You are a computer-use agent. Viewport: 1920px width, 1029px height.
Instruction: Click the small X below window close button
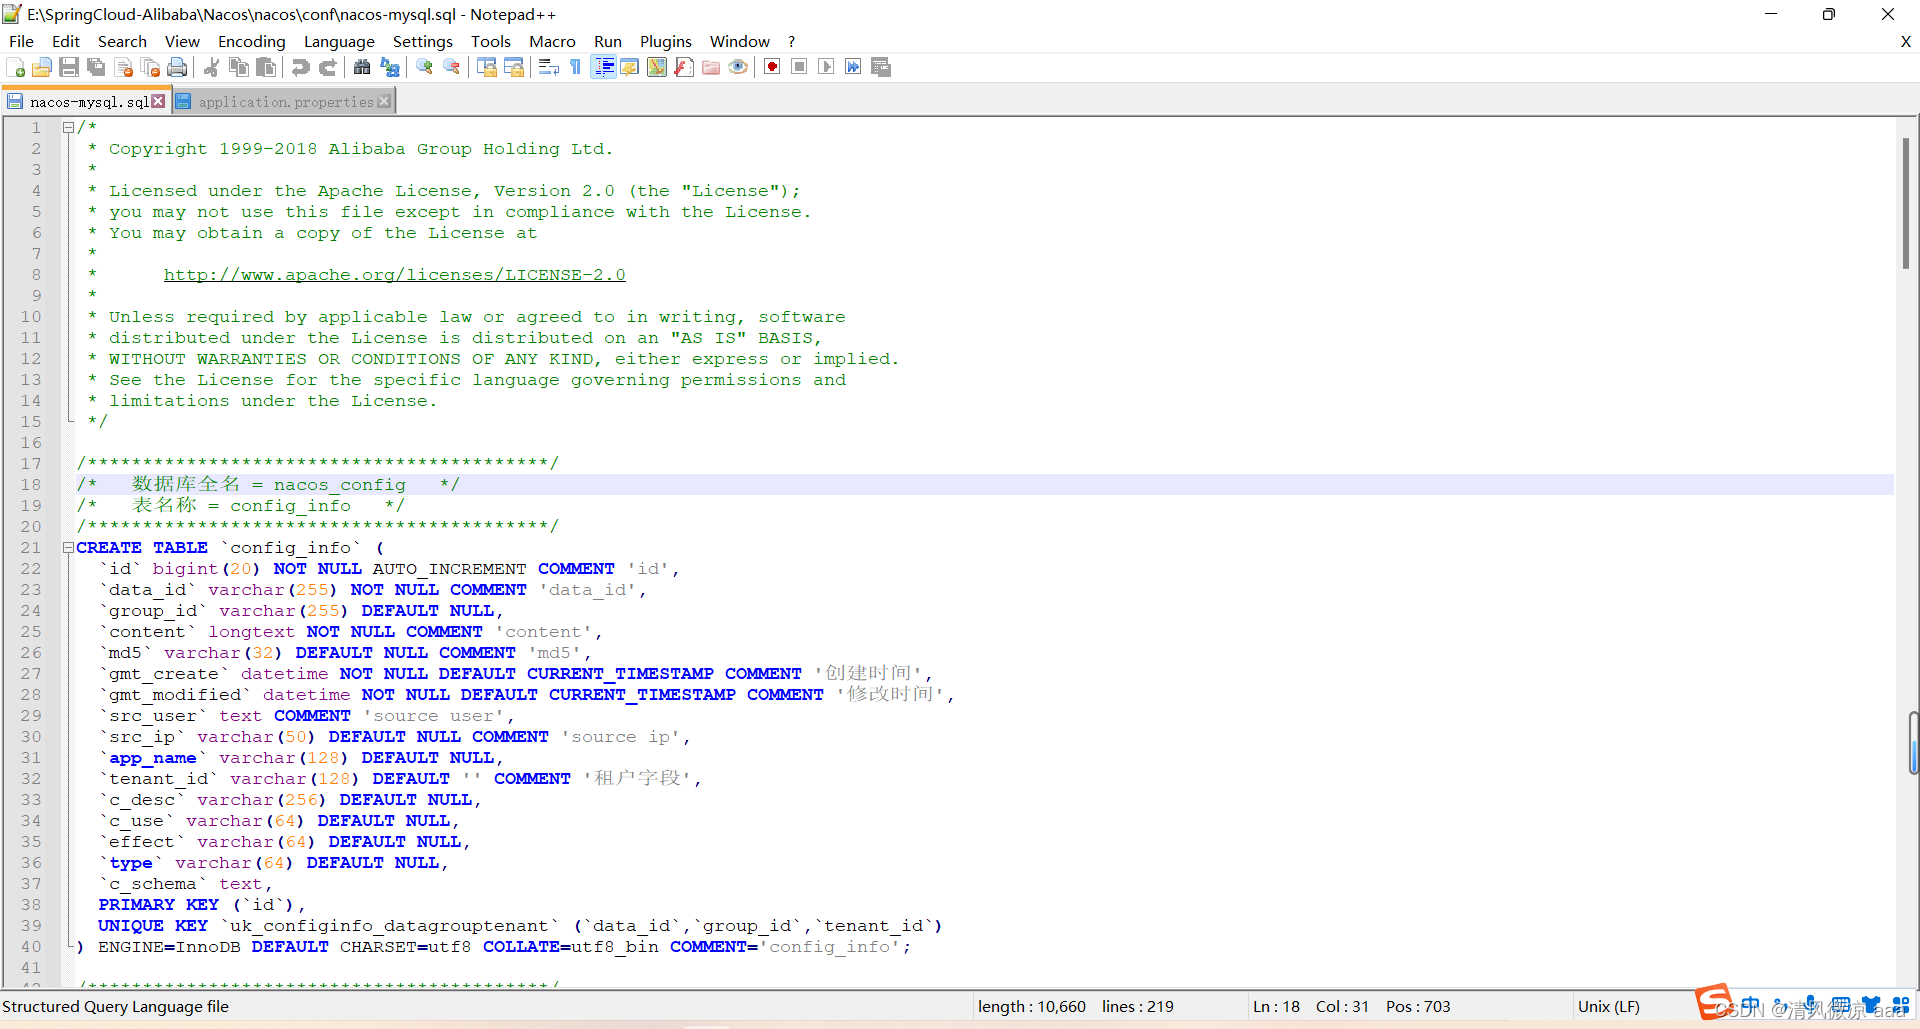pos(1906,42)
